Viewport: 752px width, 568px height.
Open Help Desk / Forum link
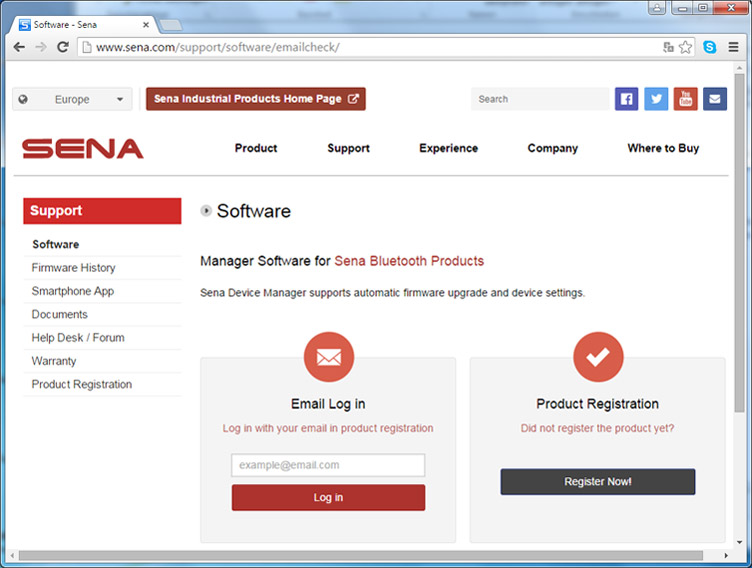pos(78,338)
